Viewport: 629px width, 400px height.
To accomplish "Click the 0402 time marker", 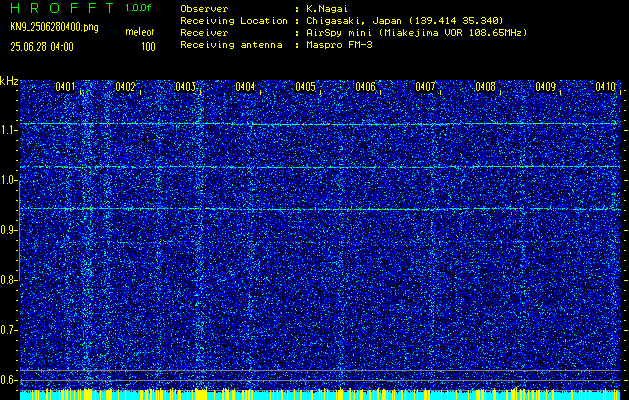I will [125, 87].
